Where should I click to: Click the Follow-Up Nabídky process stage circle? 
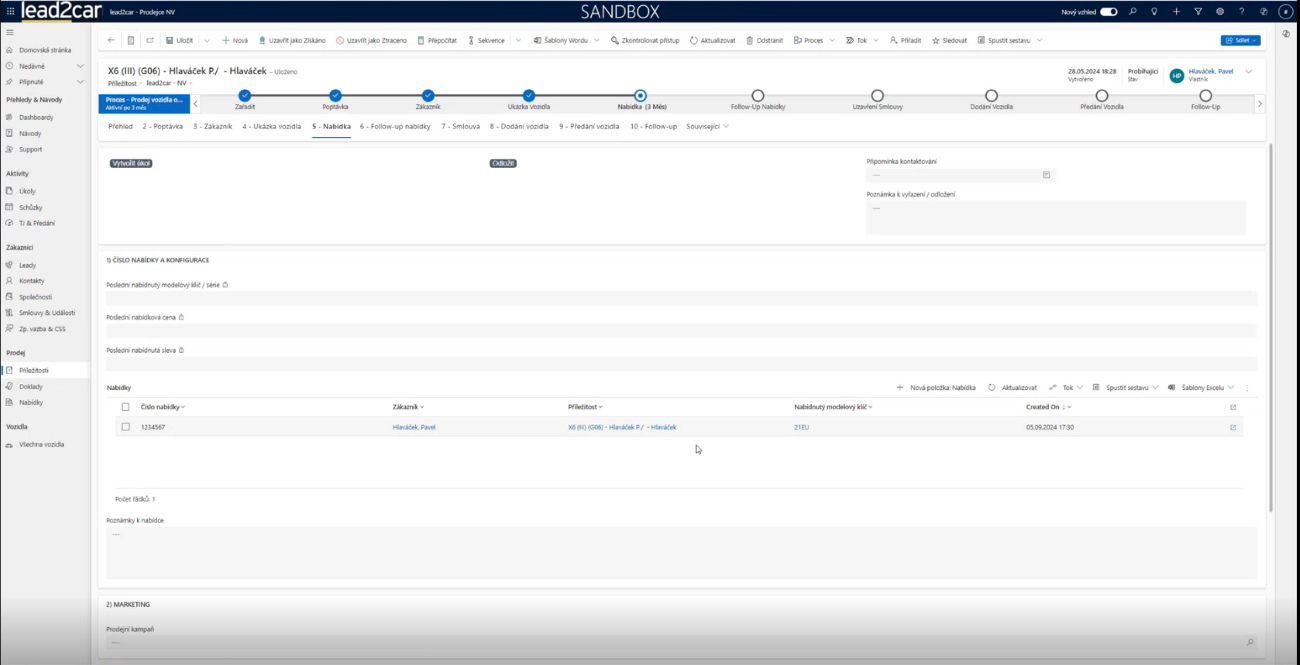757,96
